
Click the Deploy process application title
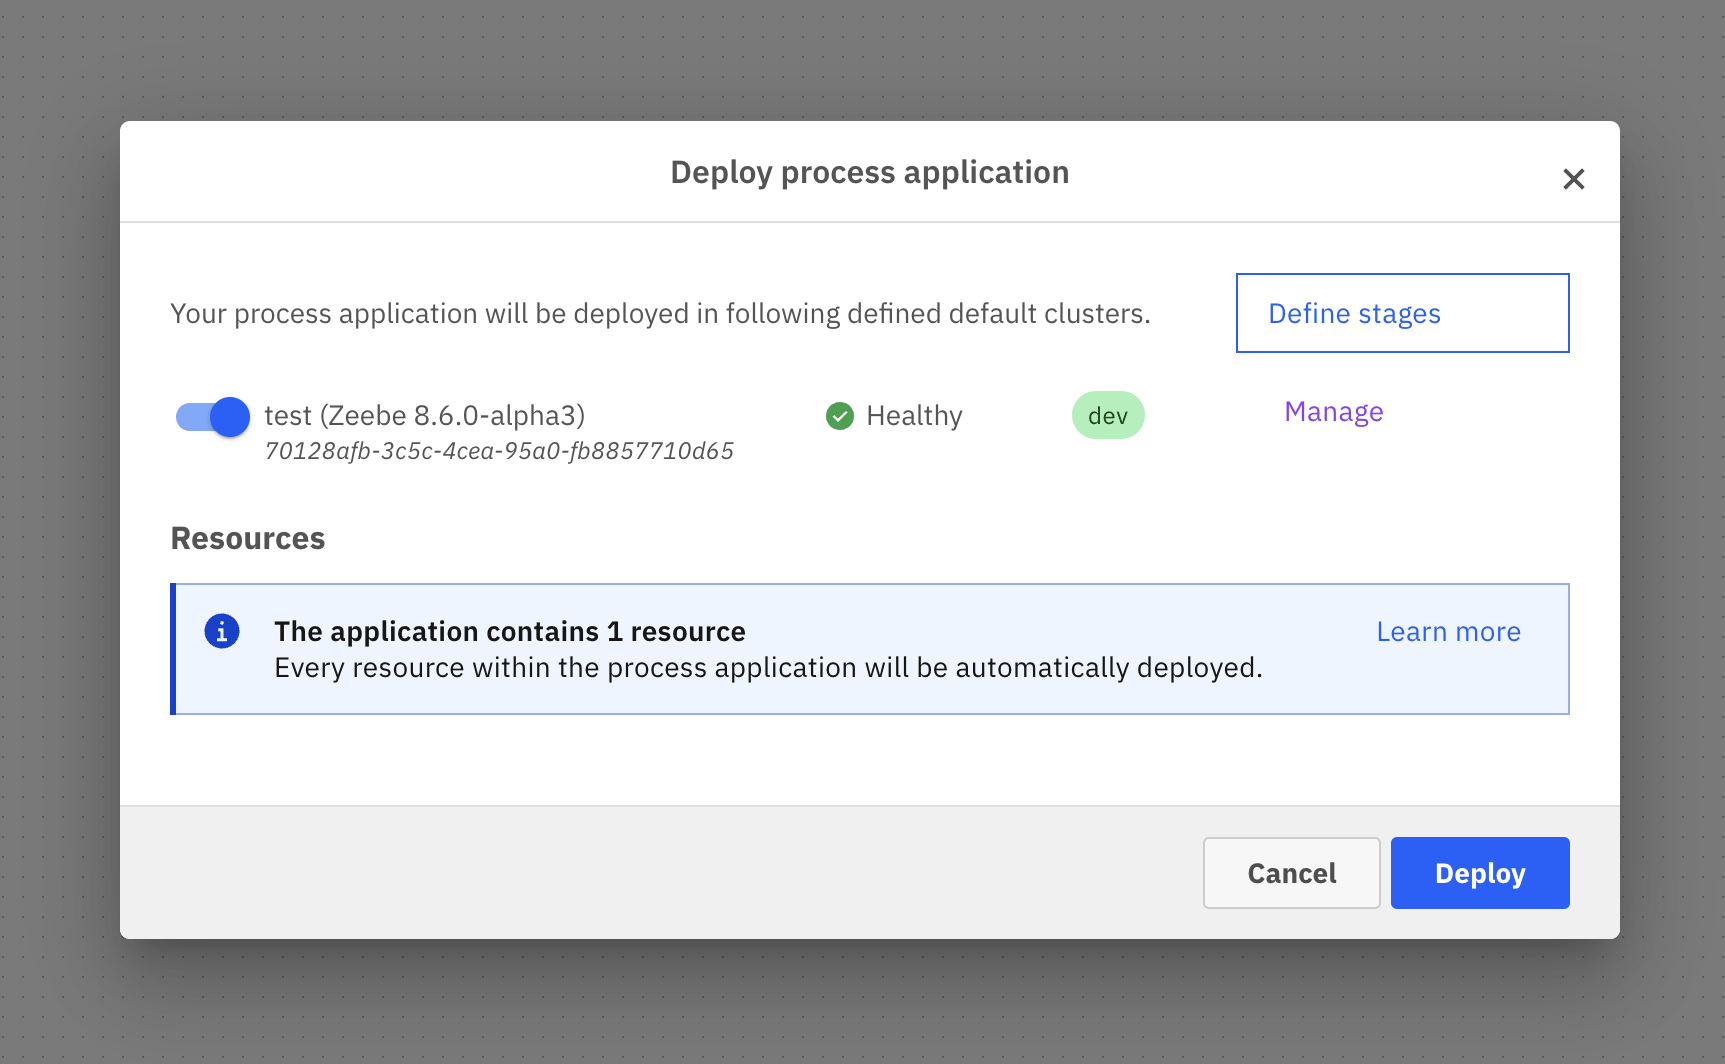tap(868, 171)
